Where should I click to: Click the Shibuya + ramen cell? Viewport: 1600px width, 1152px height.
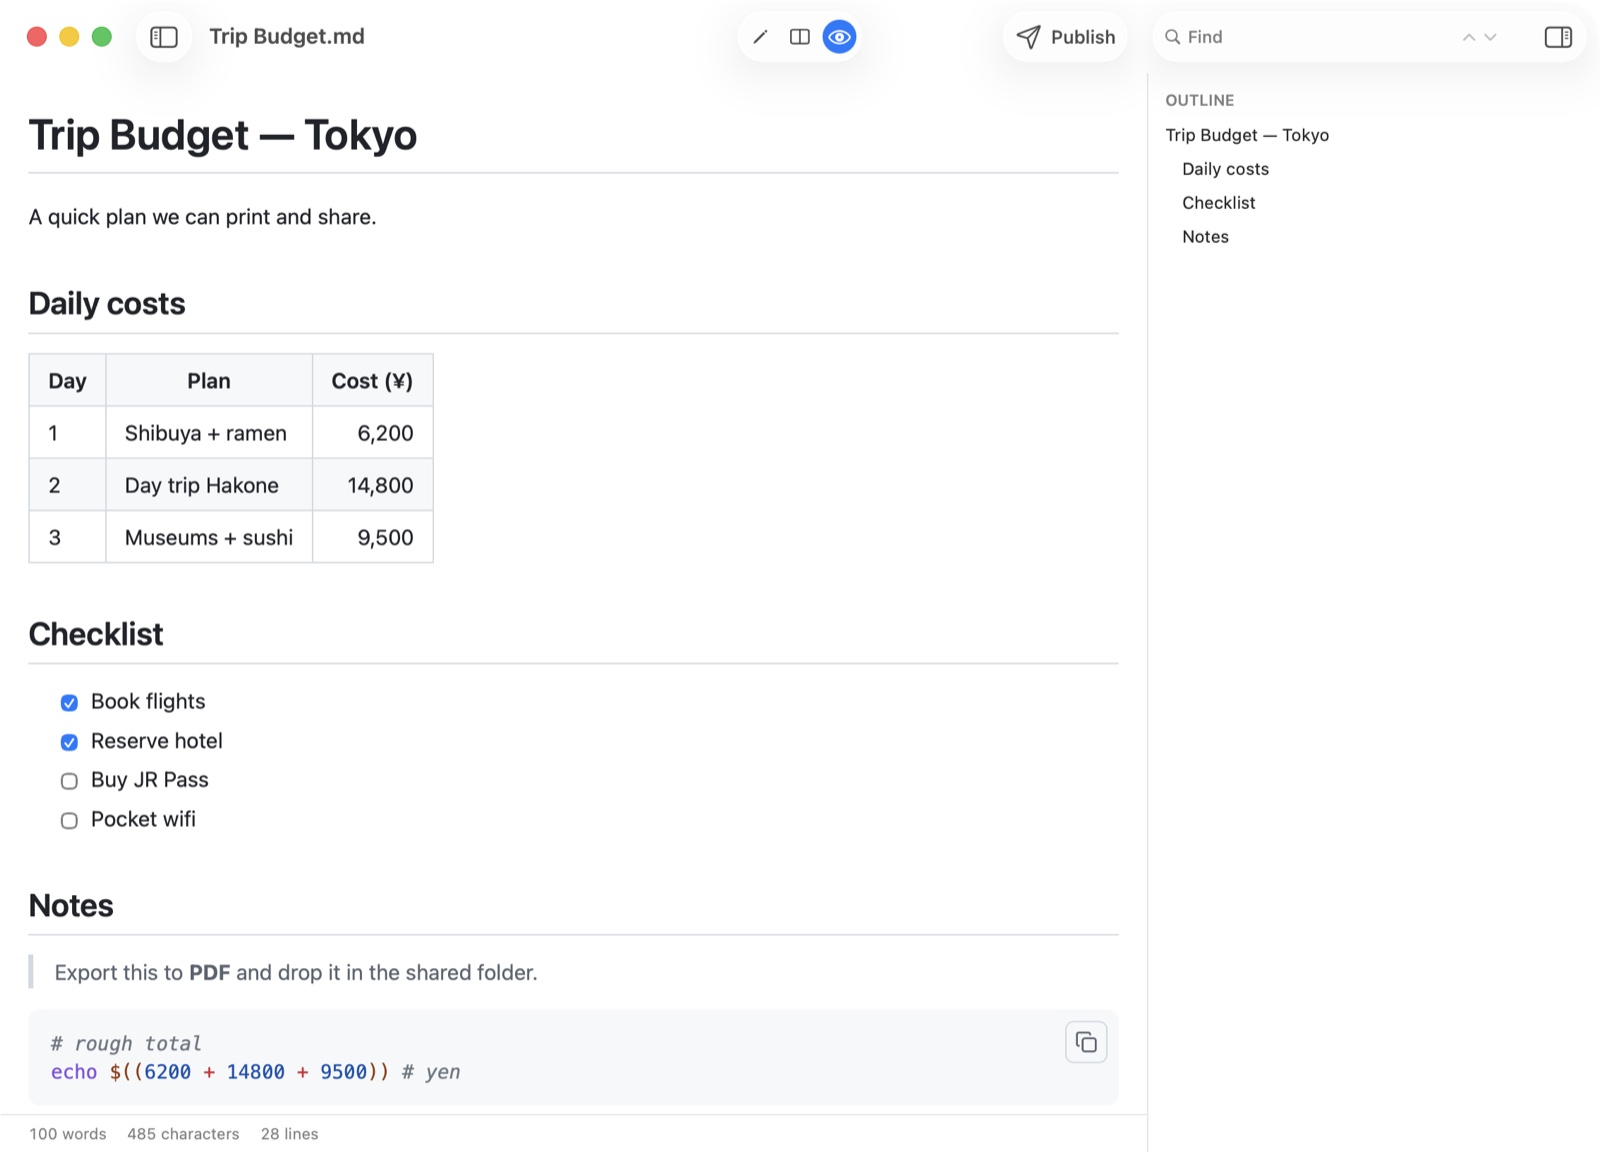tap(209, 433)
